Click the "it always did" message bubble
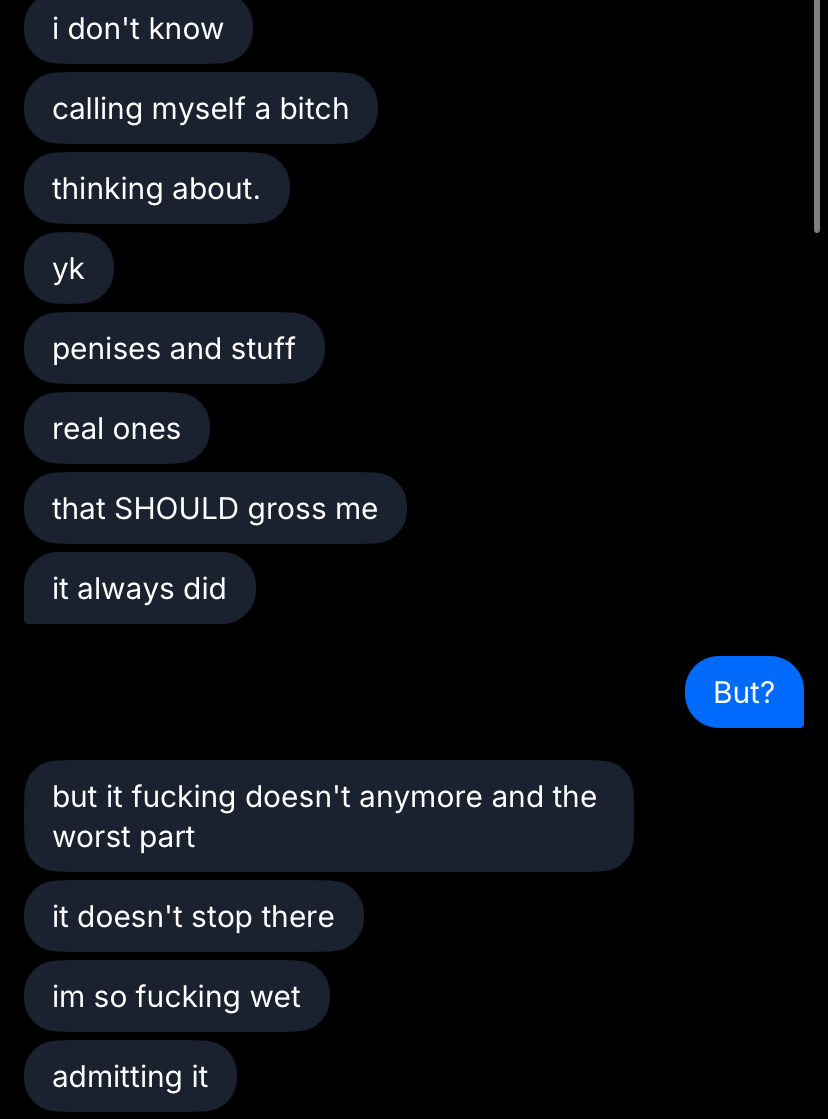This screenshot has width=828, height=1119. click(x=139, y=588)
